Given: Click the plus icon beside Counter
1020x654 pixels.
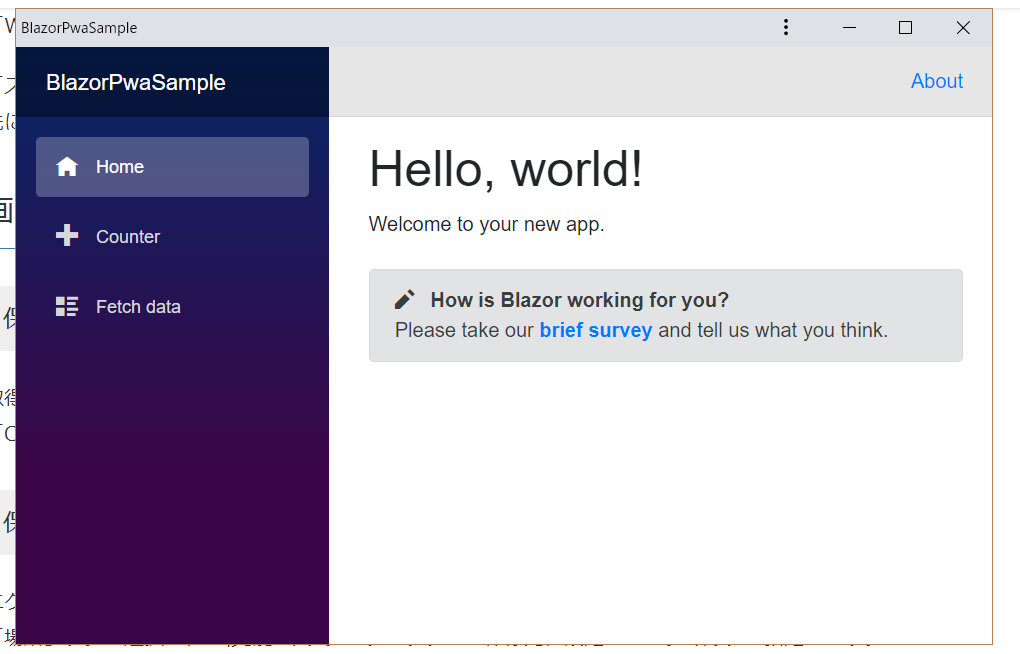Looking at the screenshot, I should pos(67,236).
